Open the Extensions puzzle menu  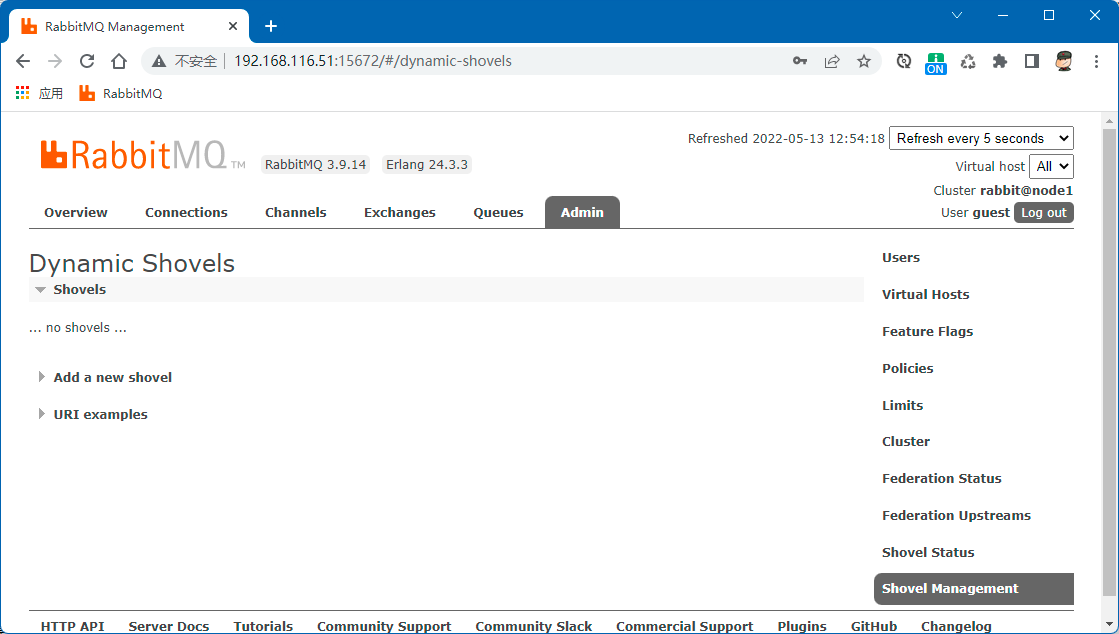(1000, 61)
